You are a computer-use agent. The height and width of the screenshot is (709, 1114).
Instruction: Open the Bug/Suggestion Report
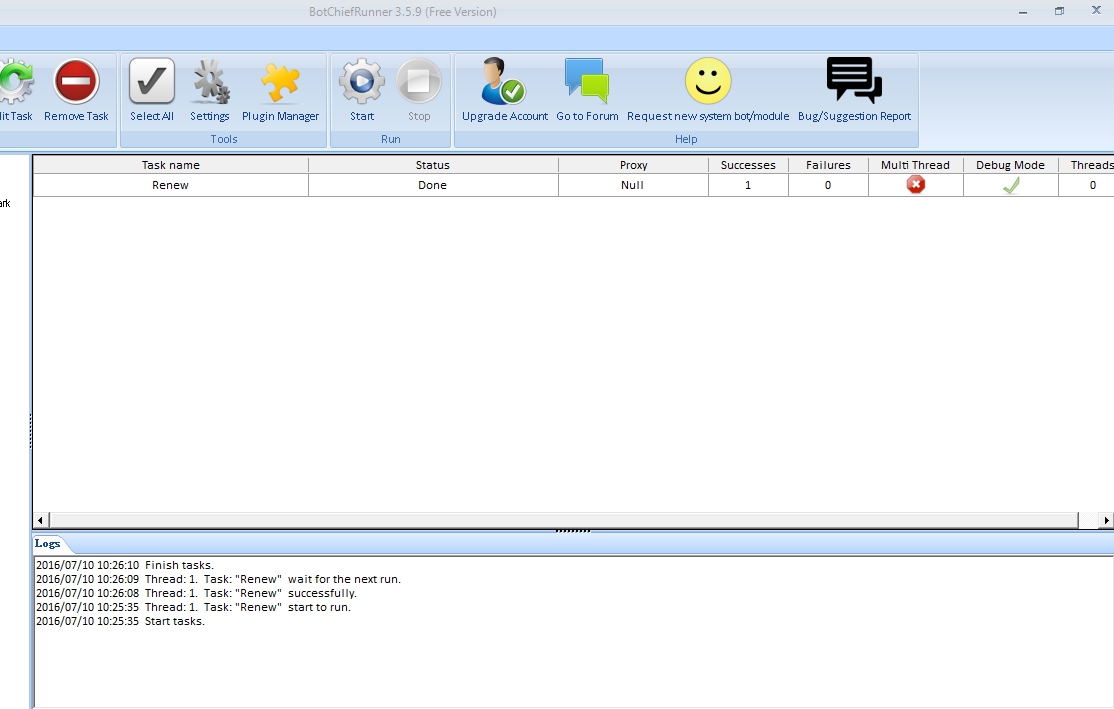[854, 83]
